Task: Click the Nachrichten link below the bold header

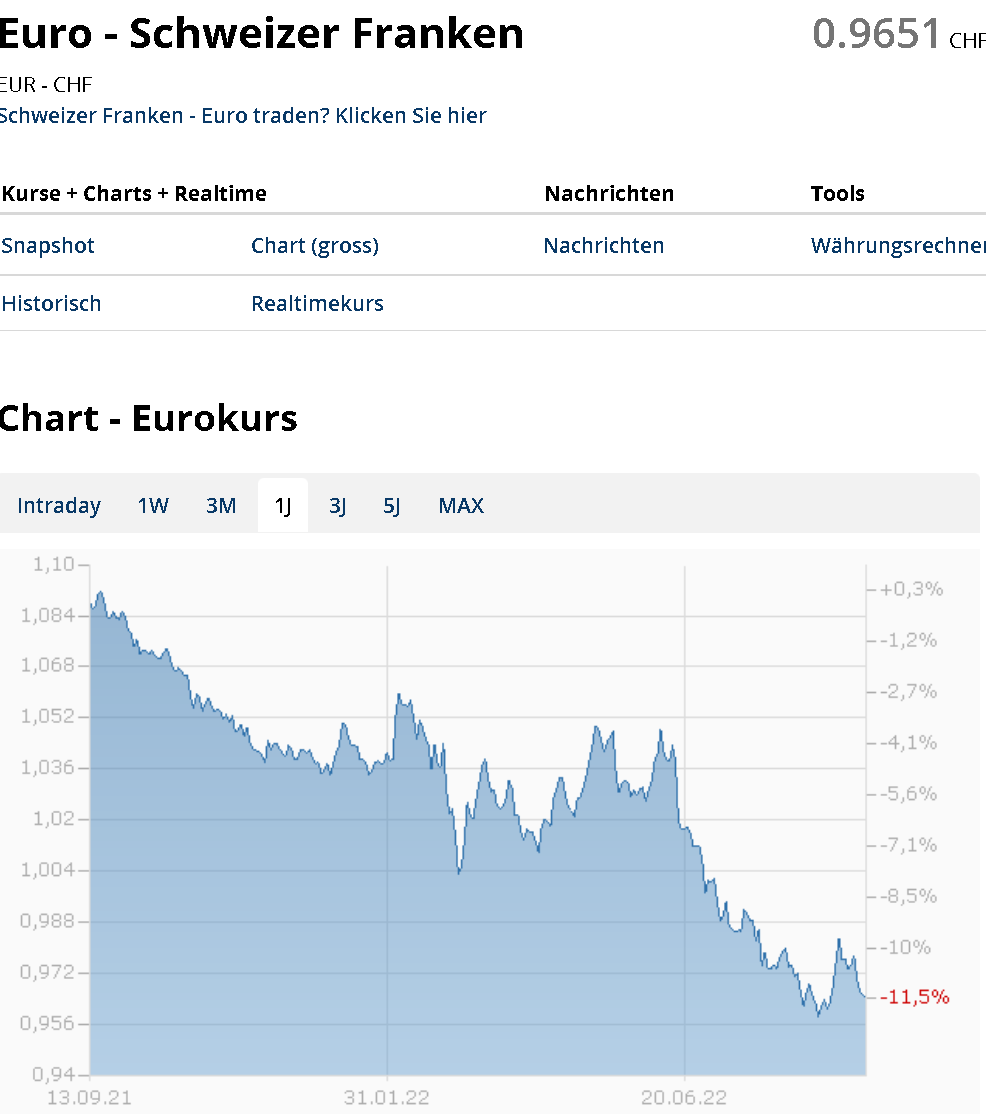Action: pyautogui.click(x=603, y=246)
